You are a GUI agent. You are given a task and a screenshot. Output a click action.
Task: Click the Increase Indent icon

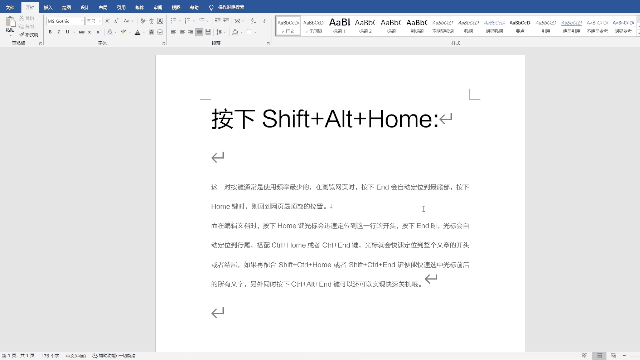click(x=226, y=20)
